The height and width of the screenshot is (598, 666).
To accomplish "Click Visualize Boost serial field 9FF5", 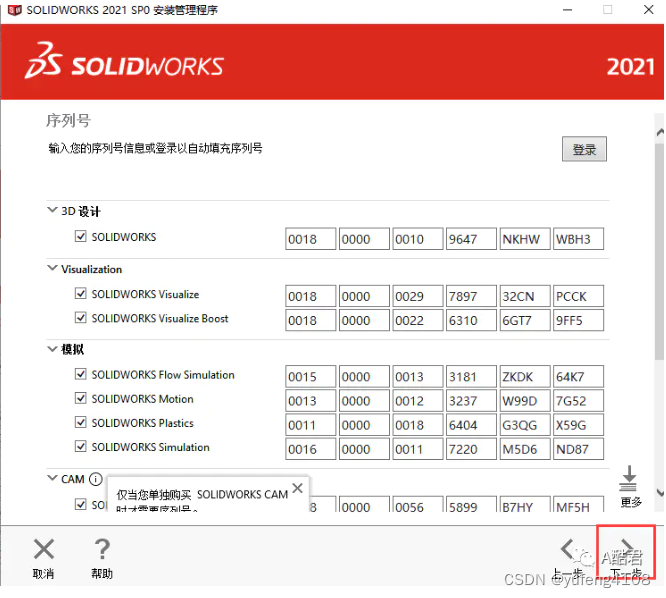I will pos(578,320).
